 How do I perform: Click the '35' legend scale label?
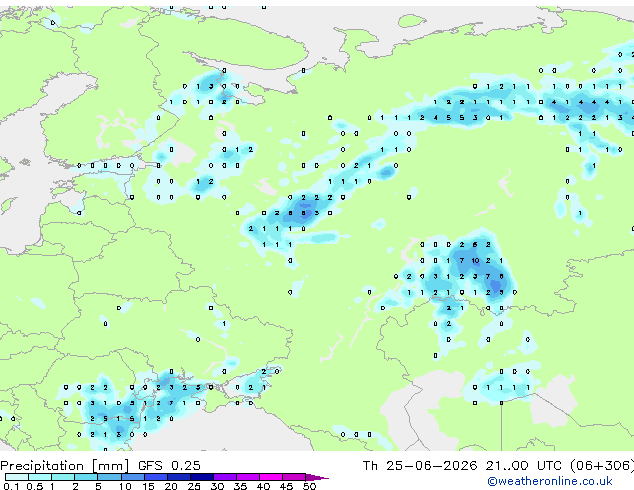241,486
